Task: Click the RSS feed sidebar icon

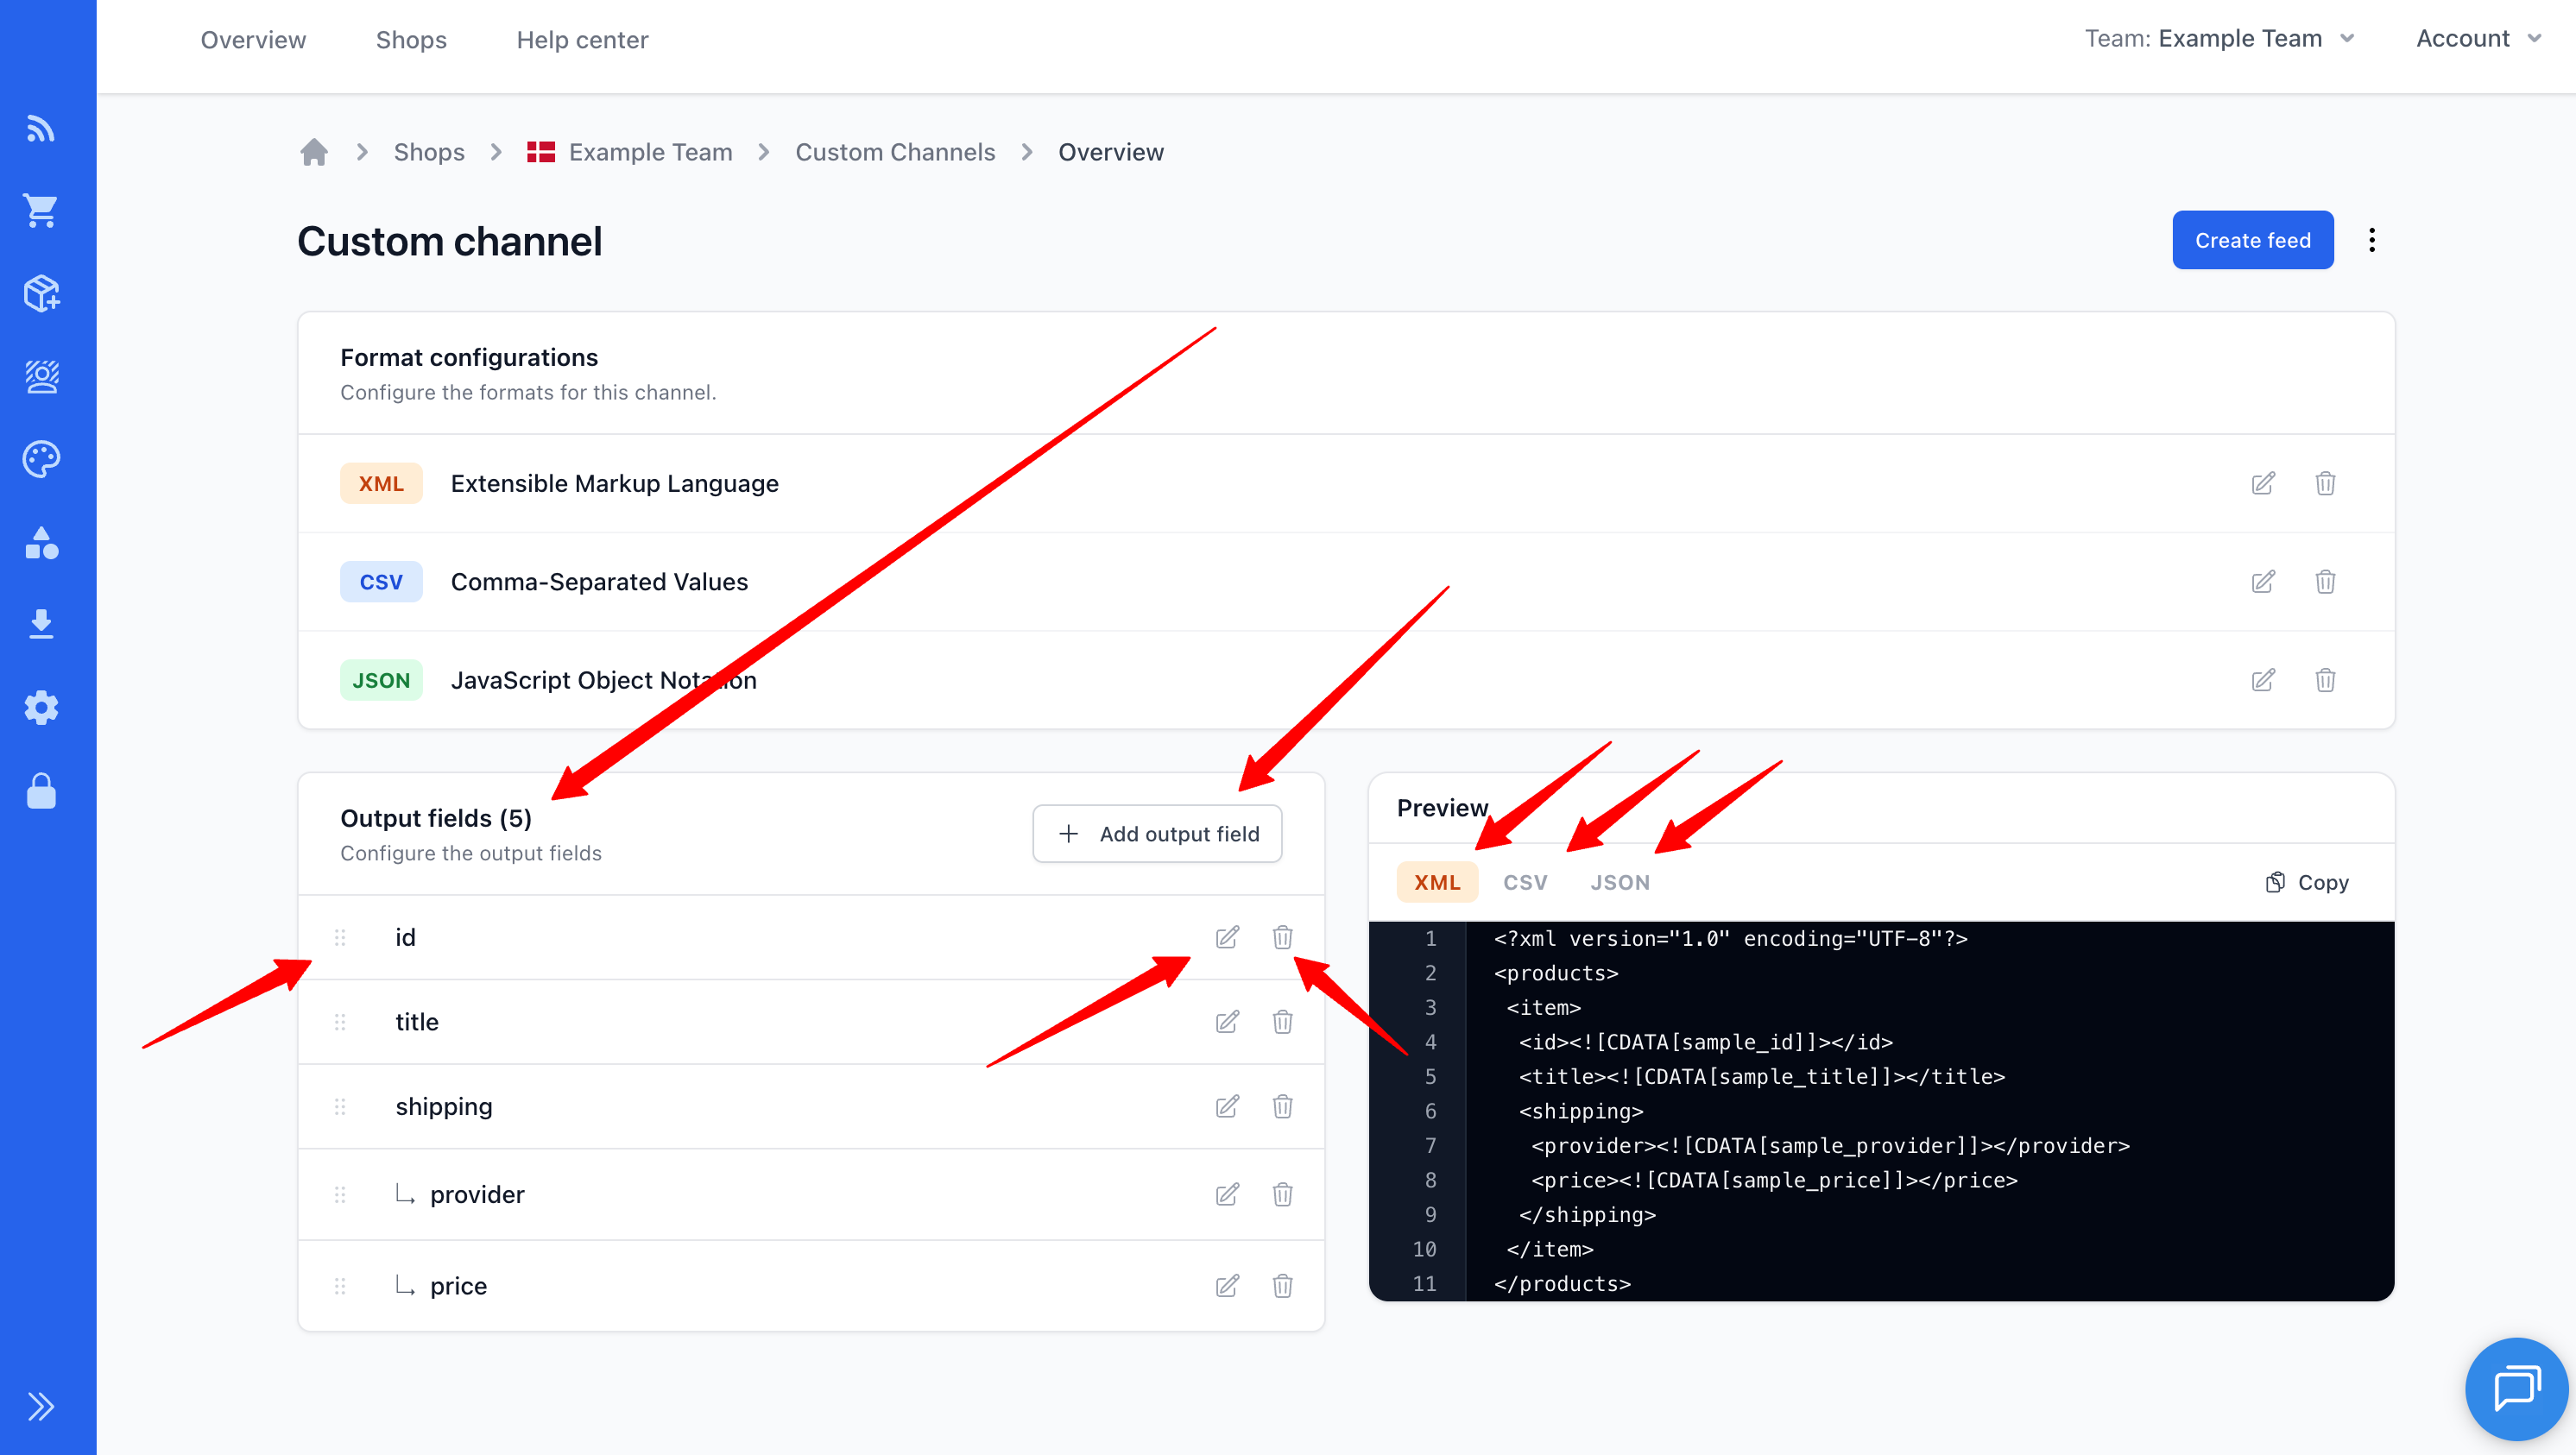Action: coord(41,128)
